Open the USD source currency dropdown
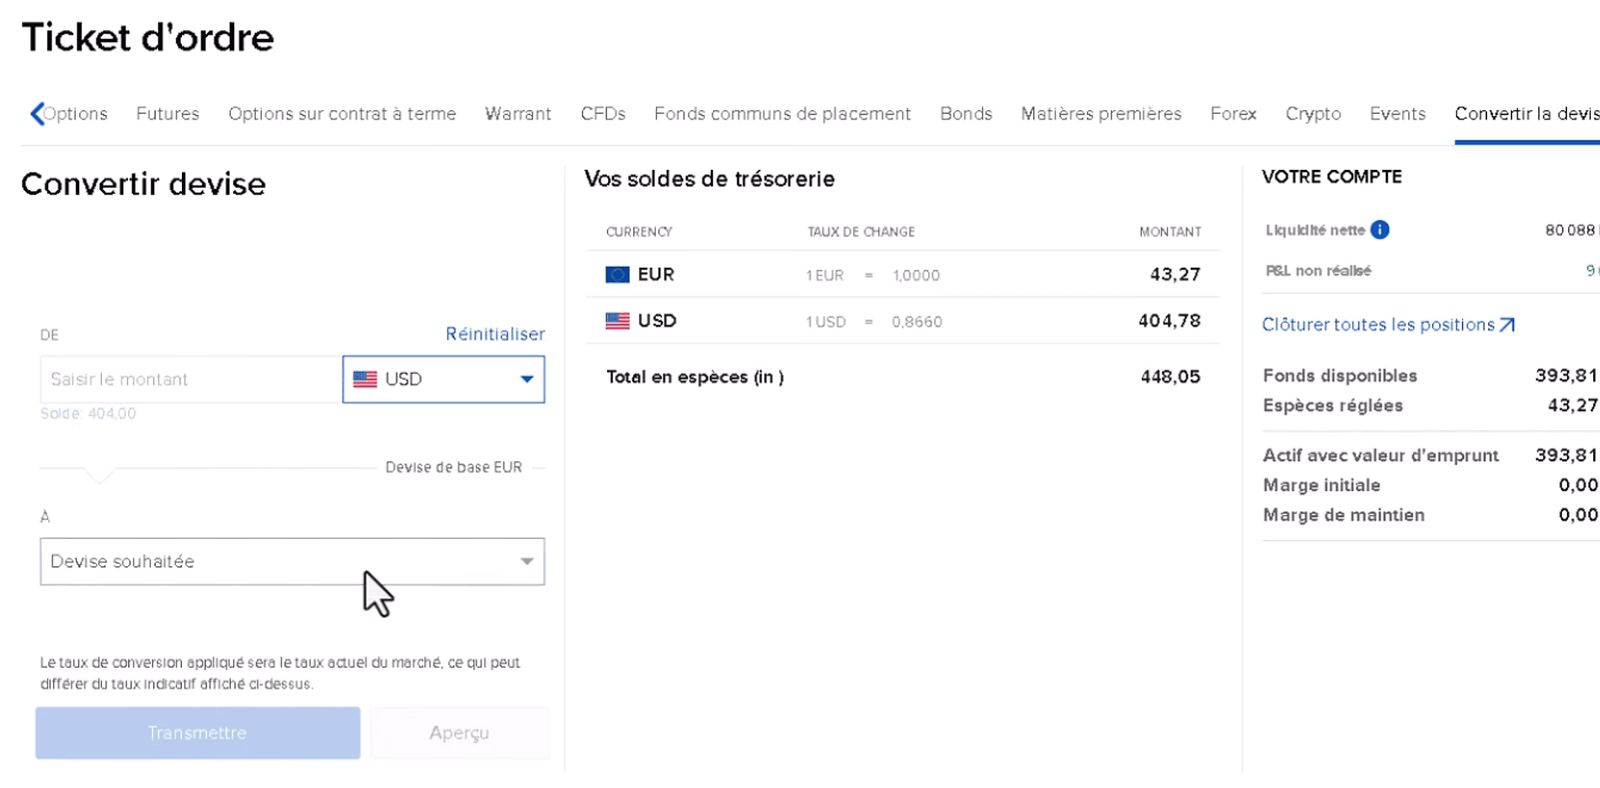Viewport: 1600px width, 788px height. [x=444, y=380]
